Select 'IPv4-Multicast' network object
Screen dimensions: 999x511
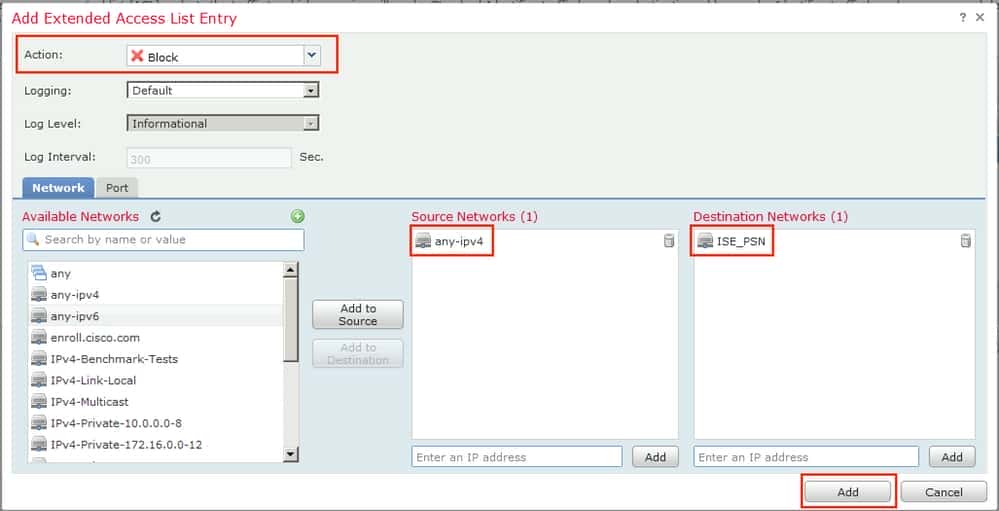click(156, 401)
